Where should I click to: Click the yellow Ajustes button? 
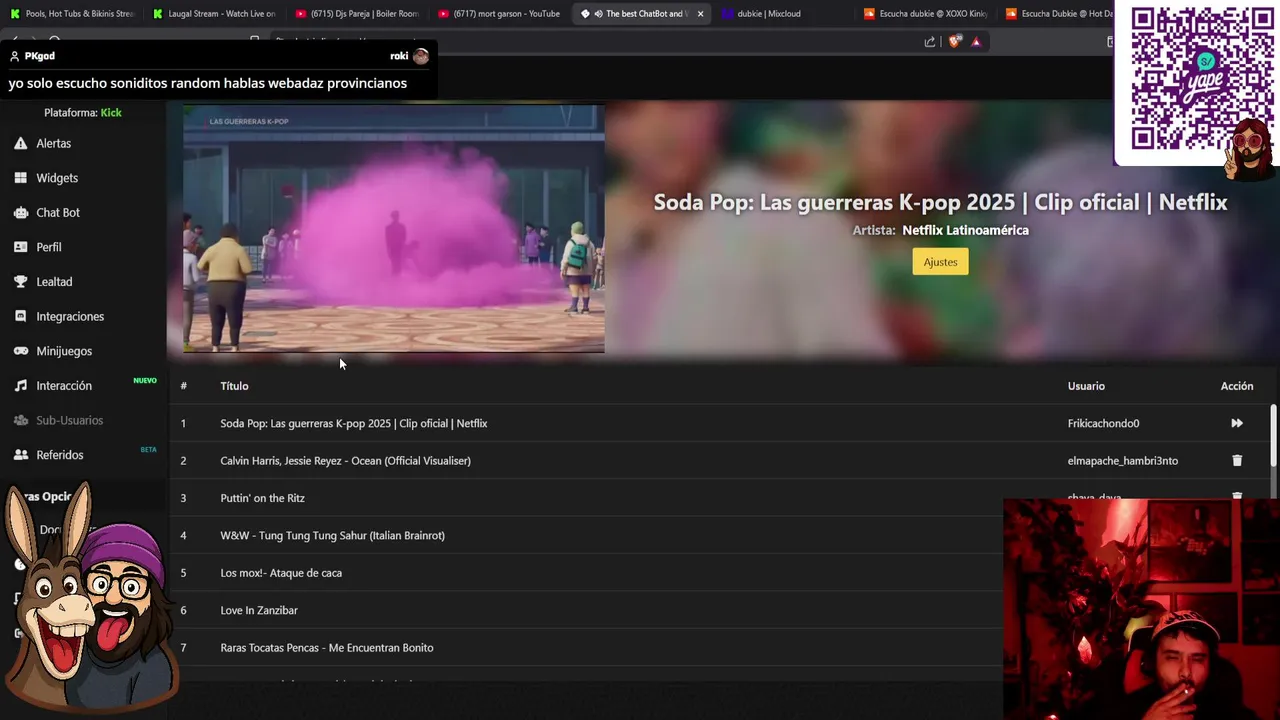coord(940,262)
